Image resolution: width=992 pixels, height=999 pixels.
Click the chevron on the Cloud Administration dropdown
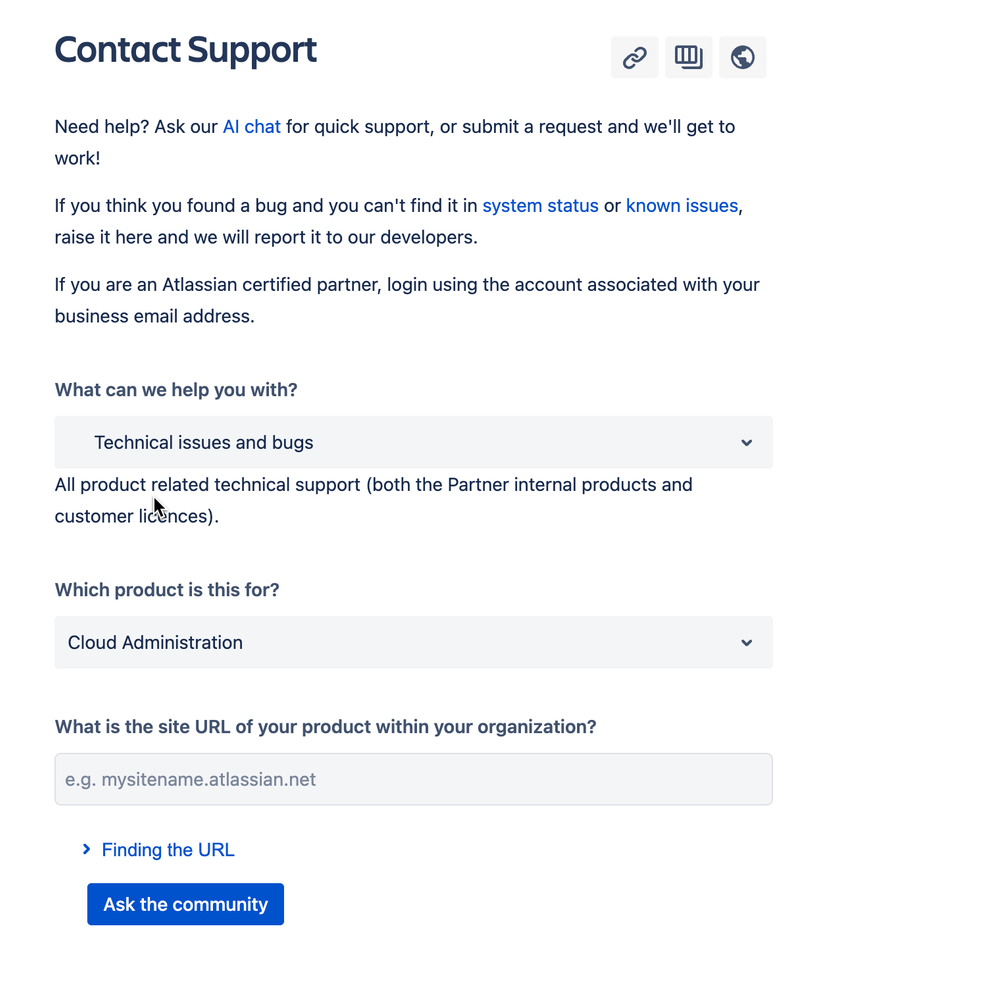tap(746, 642)
